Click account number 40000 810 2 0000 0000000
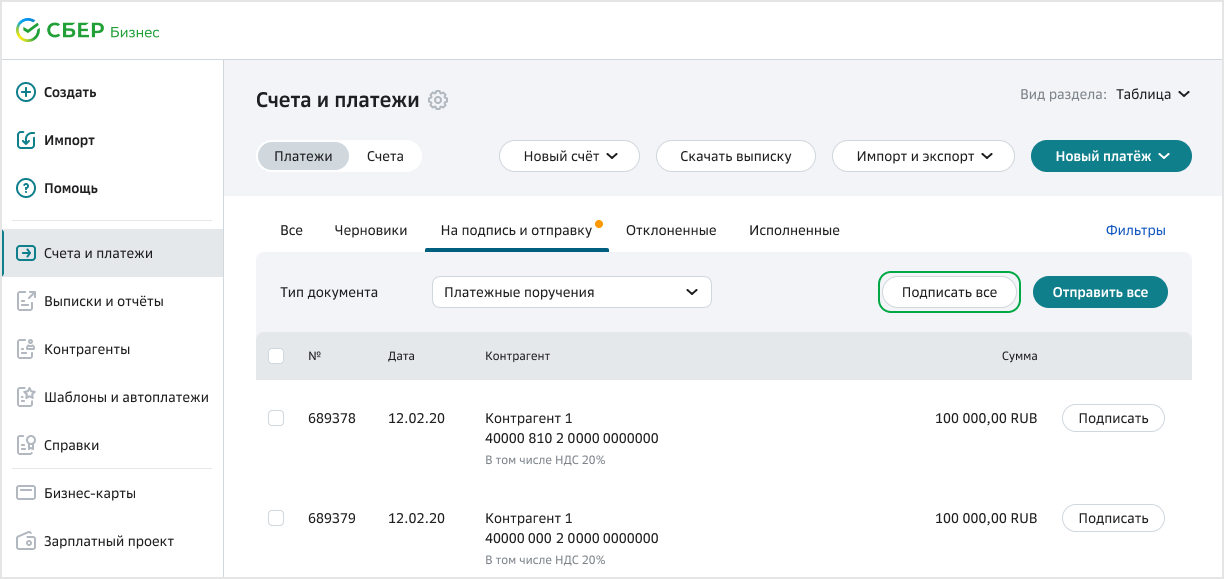 (x=571, y=438)
